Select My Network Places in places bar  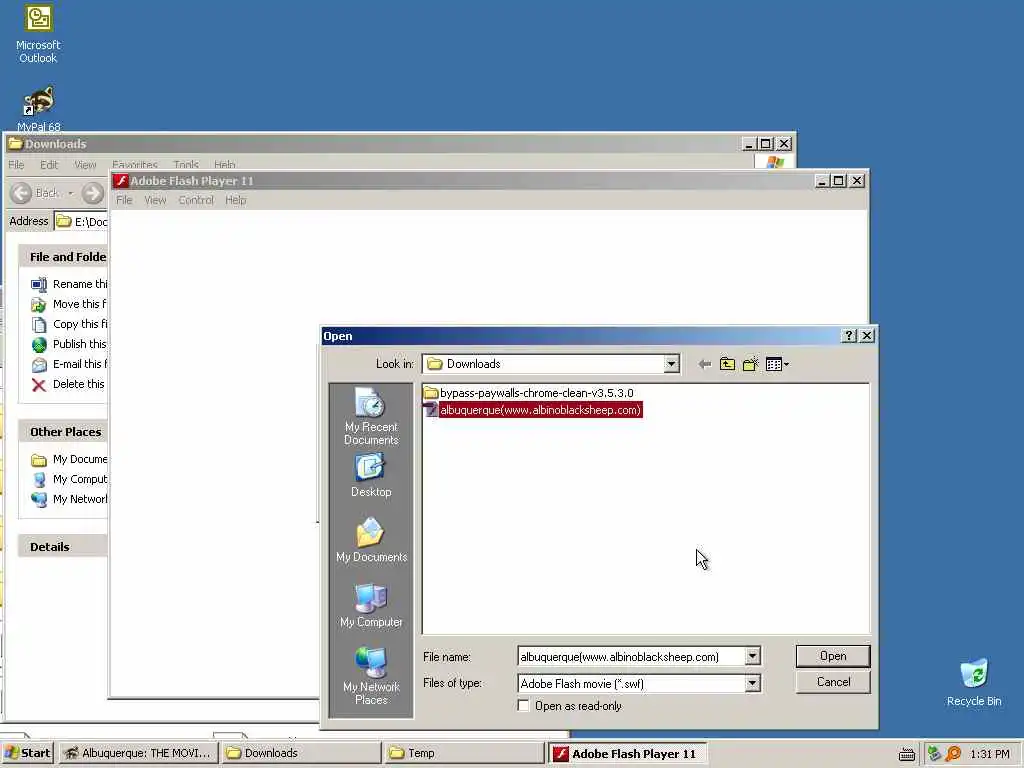click(371, 676)
